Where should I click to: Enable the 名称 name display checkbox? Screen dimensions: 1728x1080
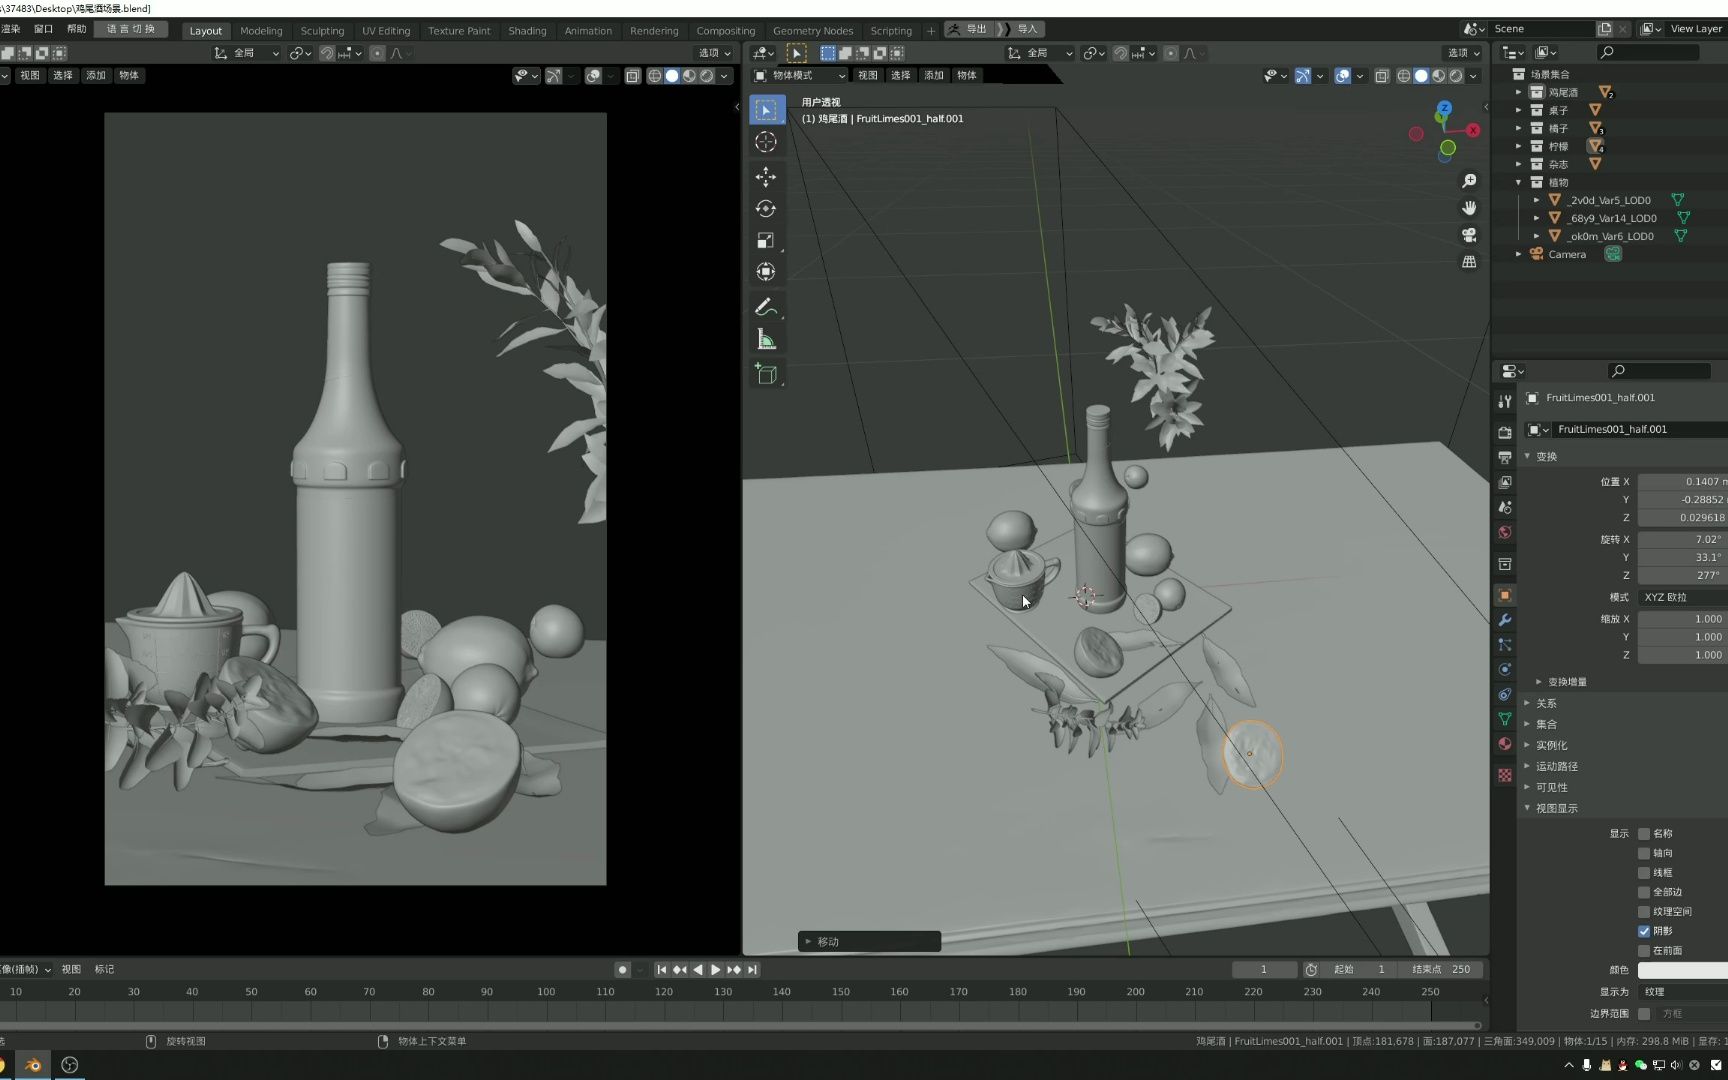(1643, 832)
